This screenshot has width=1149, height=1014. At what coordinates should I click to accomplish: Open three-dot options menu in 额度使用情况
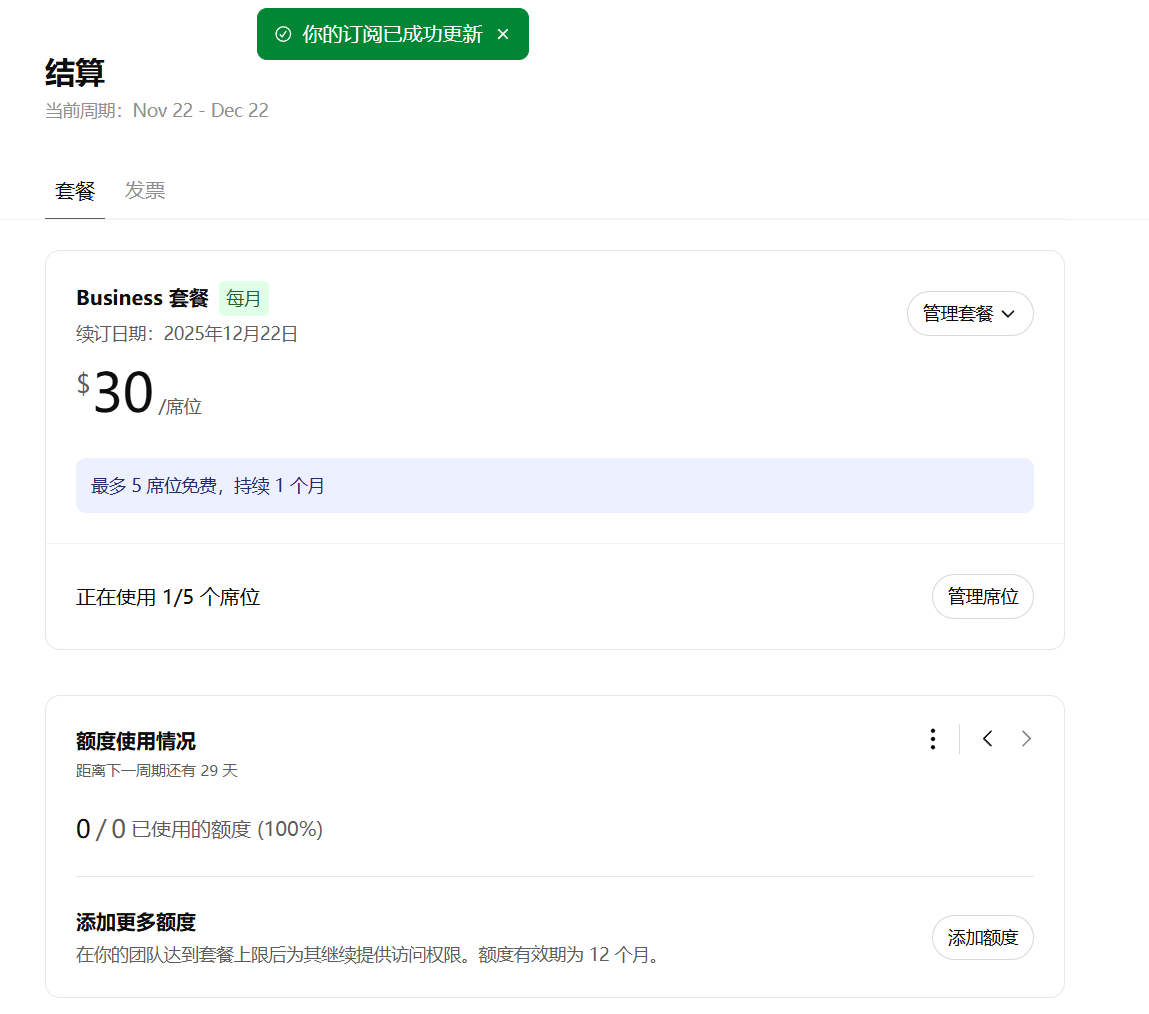932,739
